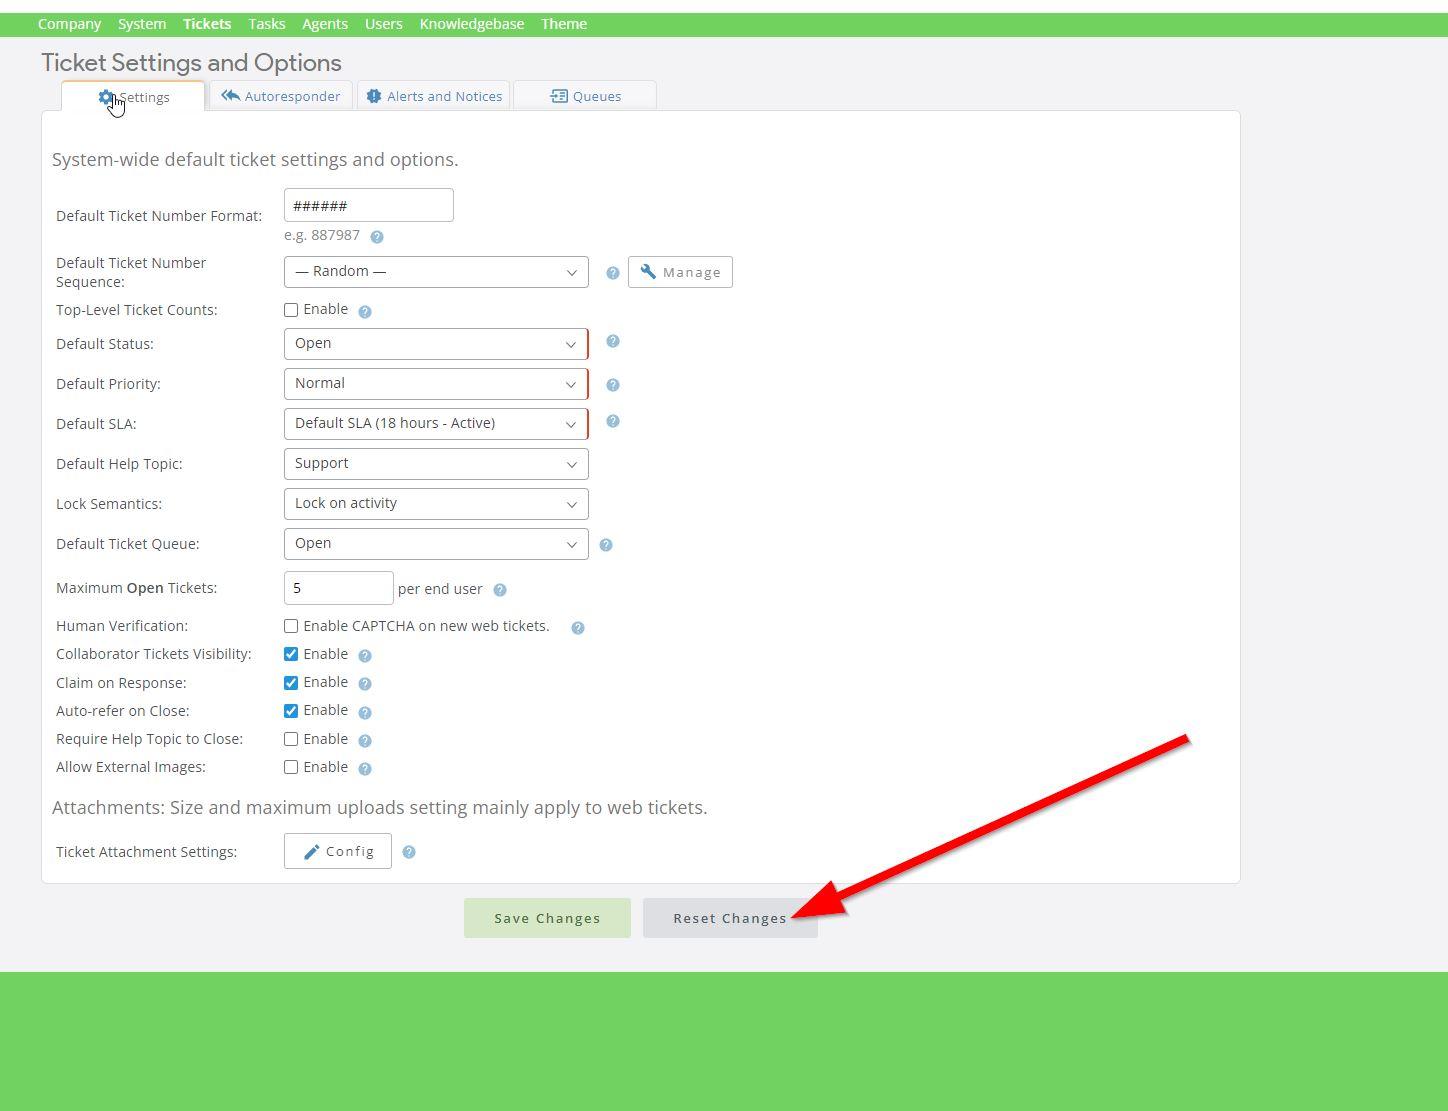
Task: Switch to the Autoresponder tab
Action: pyautogui.click(x=281, y=96)
